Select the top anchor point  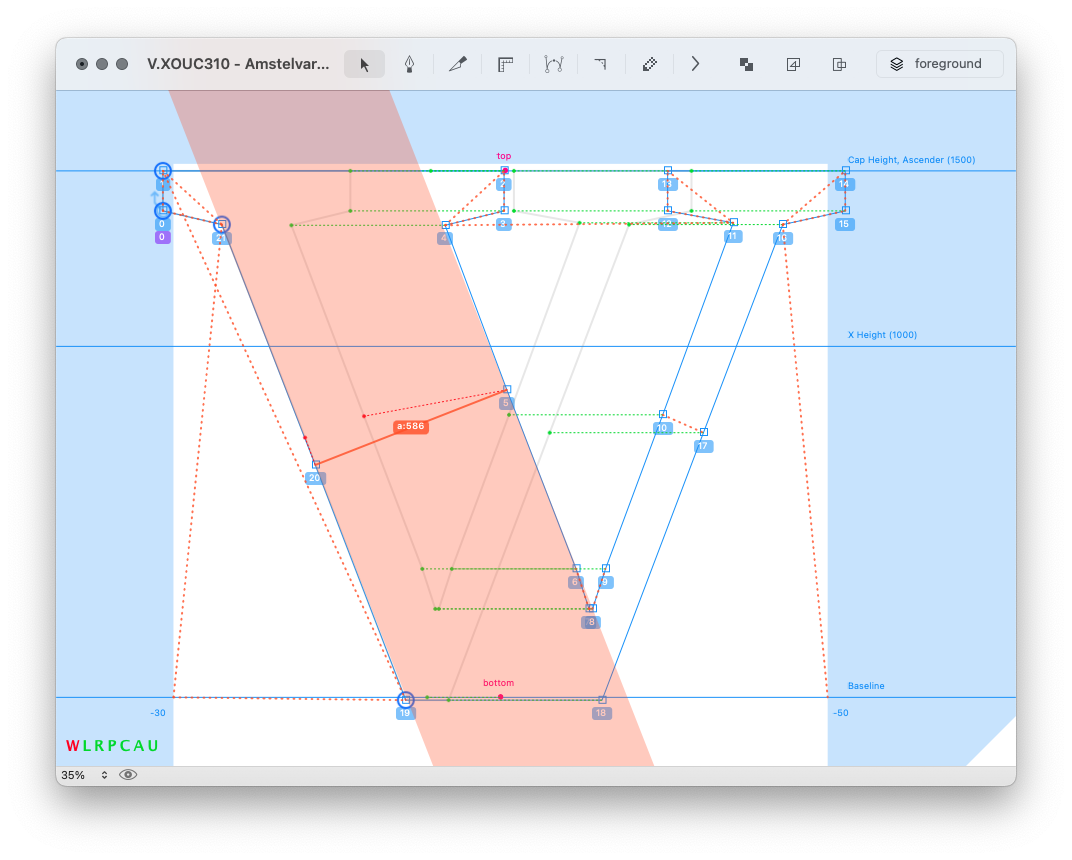pyautogui.click(x=505, y=171)
